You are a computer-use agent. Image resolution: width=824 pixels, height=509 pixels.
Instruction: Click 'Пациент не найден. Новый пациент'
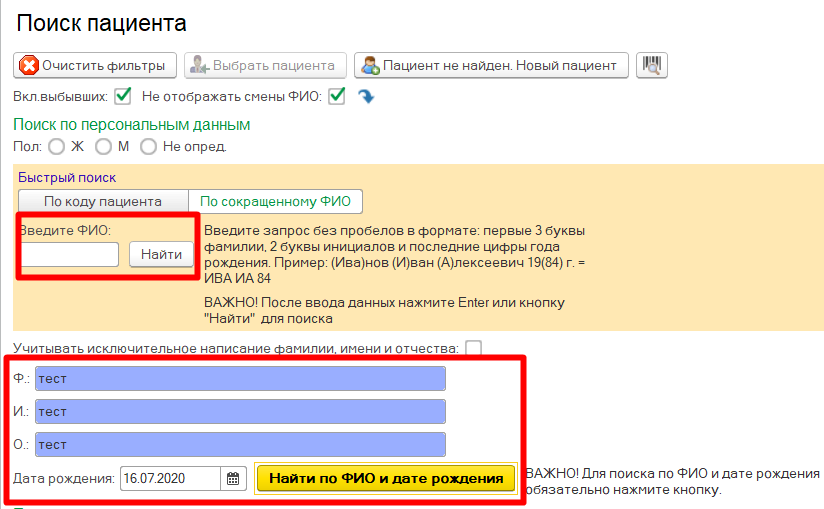pyautogui.click(x=492, y=65)
